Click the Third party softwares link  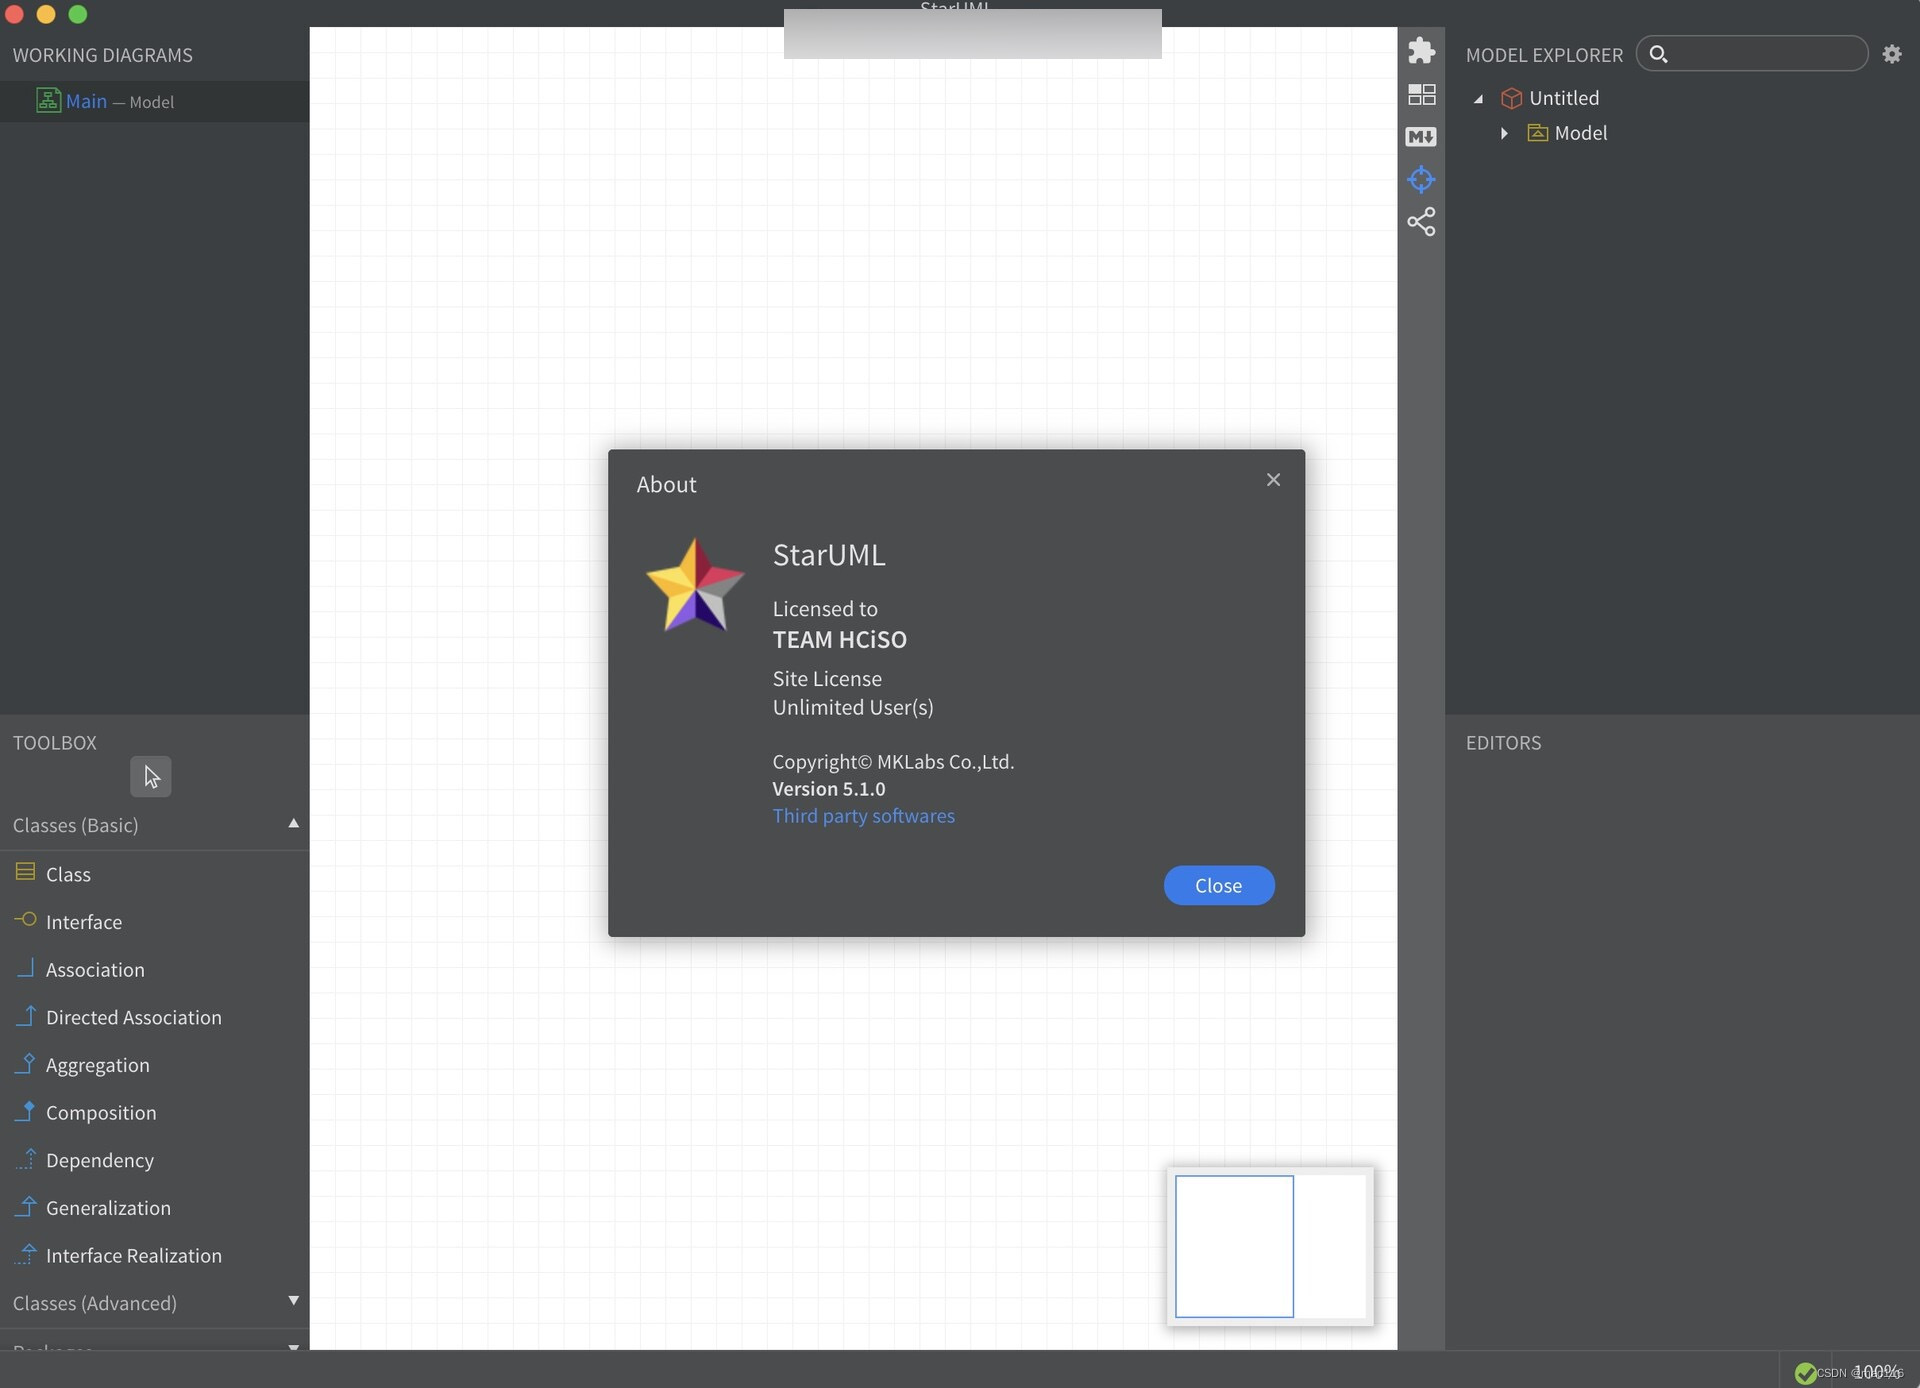(x=863, y=816)
